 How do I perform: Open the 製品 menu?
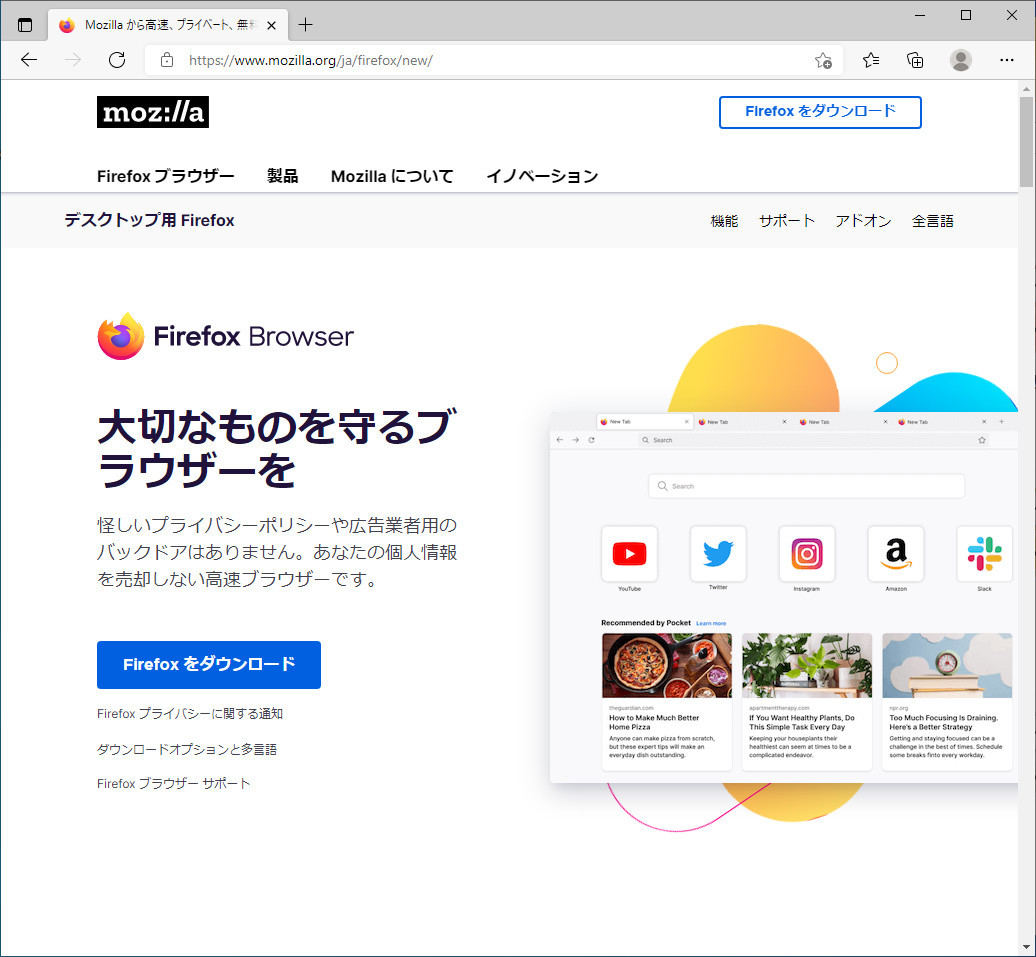tap(283, 176)
